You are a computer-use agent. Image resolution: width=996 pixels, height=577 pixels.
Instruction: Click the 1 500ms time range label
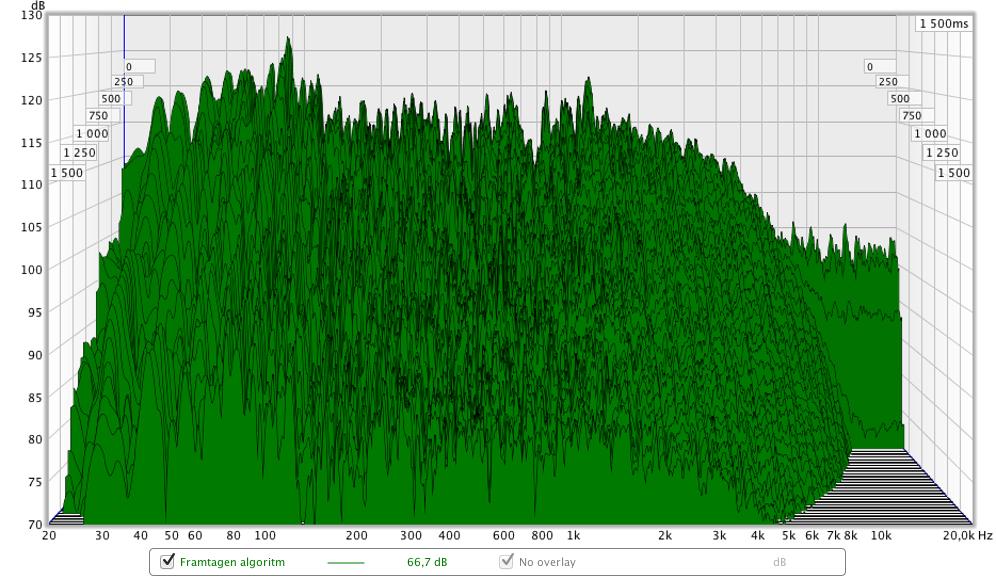pos(944,24)
